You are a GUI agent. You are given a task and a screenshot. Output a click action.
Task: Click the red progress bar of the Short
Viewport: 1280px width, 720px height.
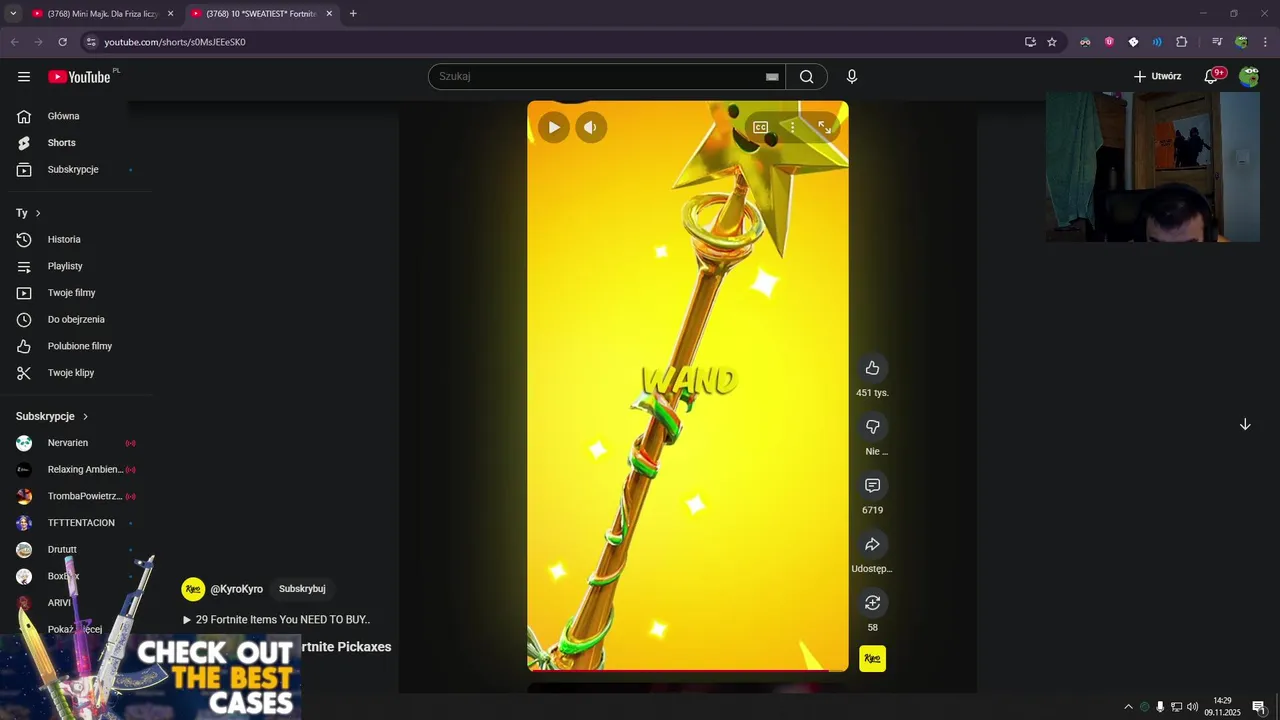[688, 670]
